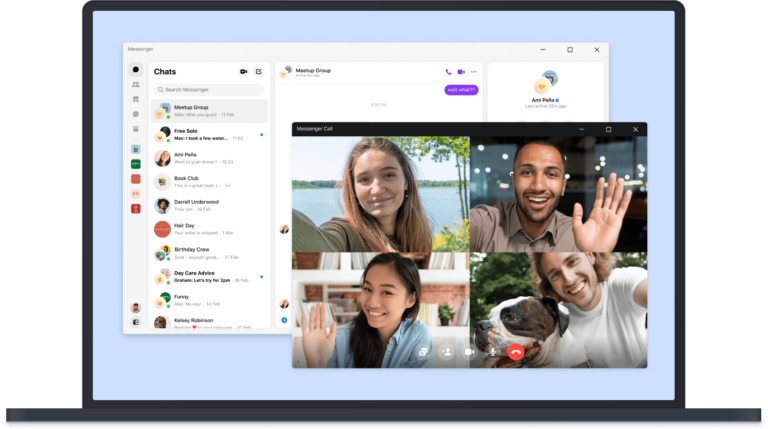This screenshot has height=429, width=768.
Task: Select the video tile of the man waving
Action: click(558, 194)
